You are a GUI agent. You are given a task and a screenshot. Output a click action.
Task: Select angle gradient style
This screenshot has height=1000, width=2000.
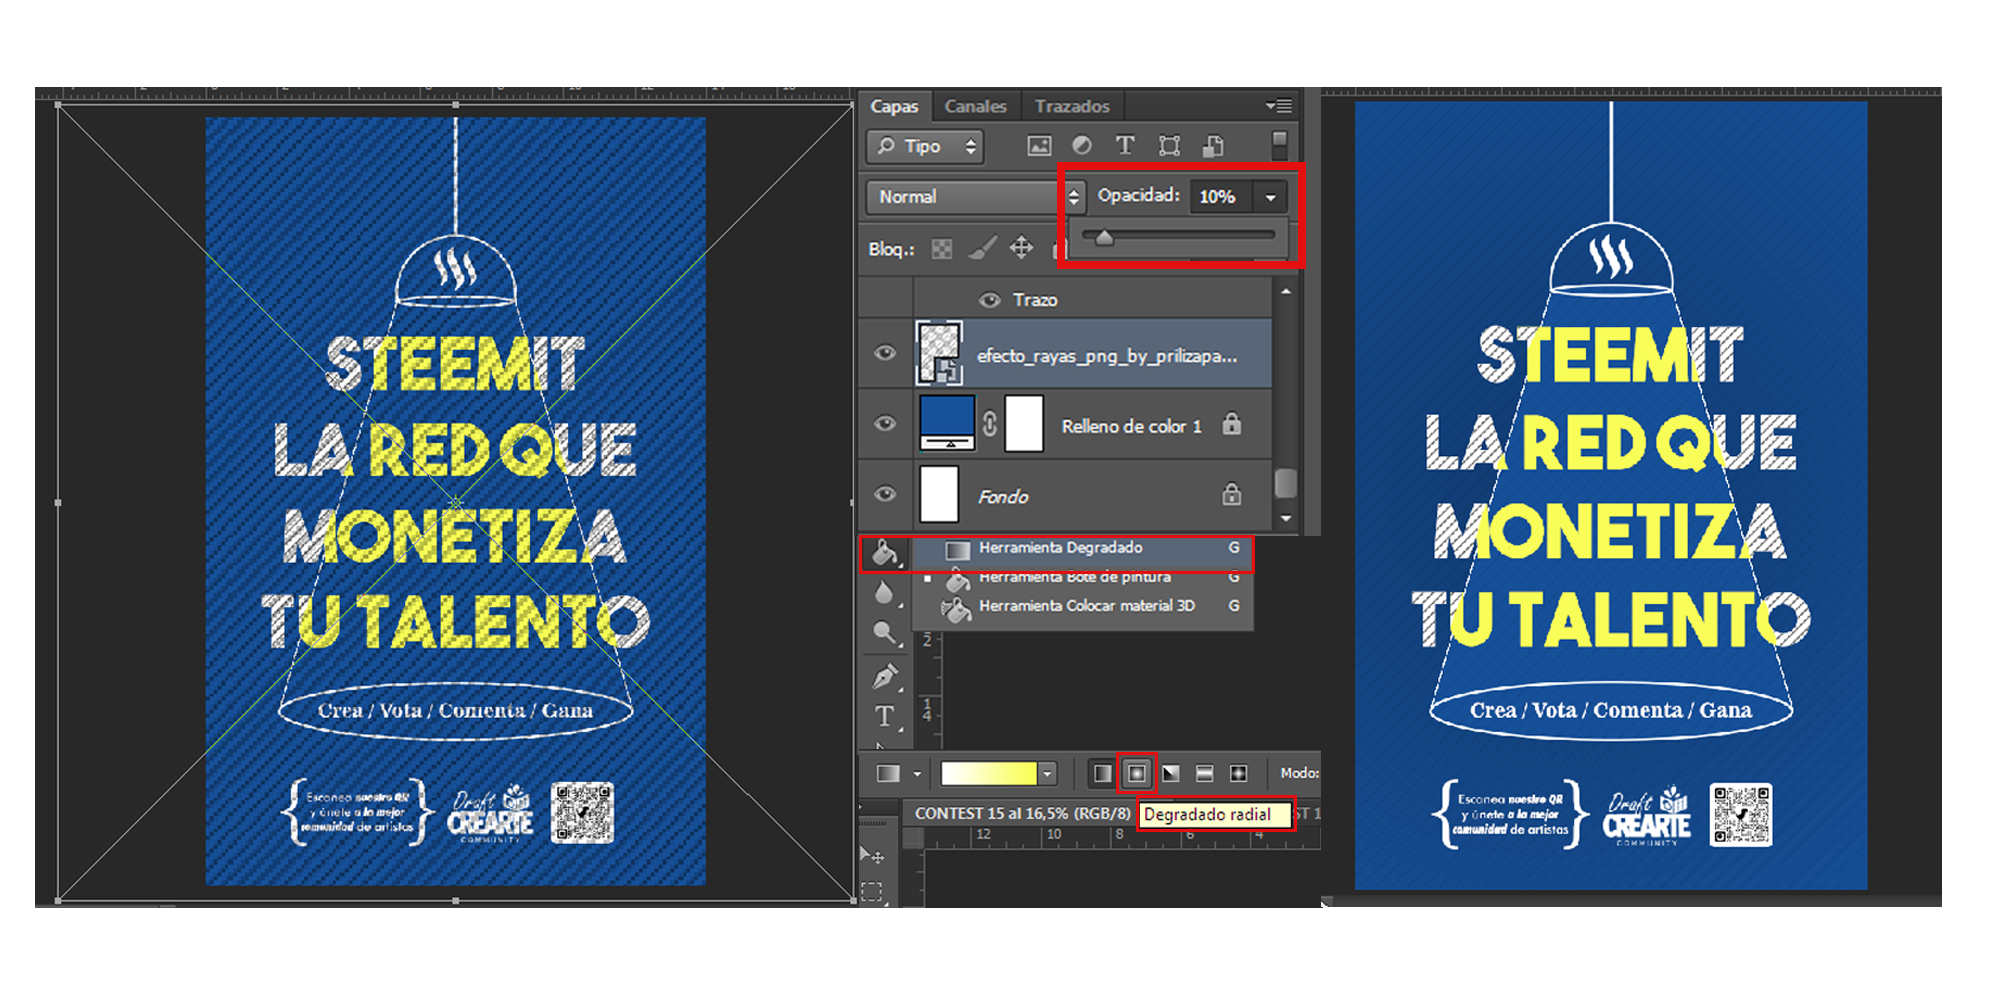[x=1171, y=774]
